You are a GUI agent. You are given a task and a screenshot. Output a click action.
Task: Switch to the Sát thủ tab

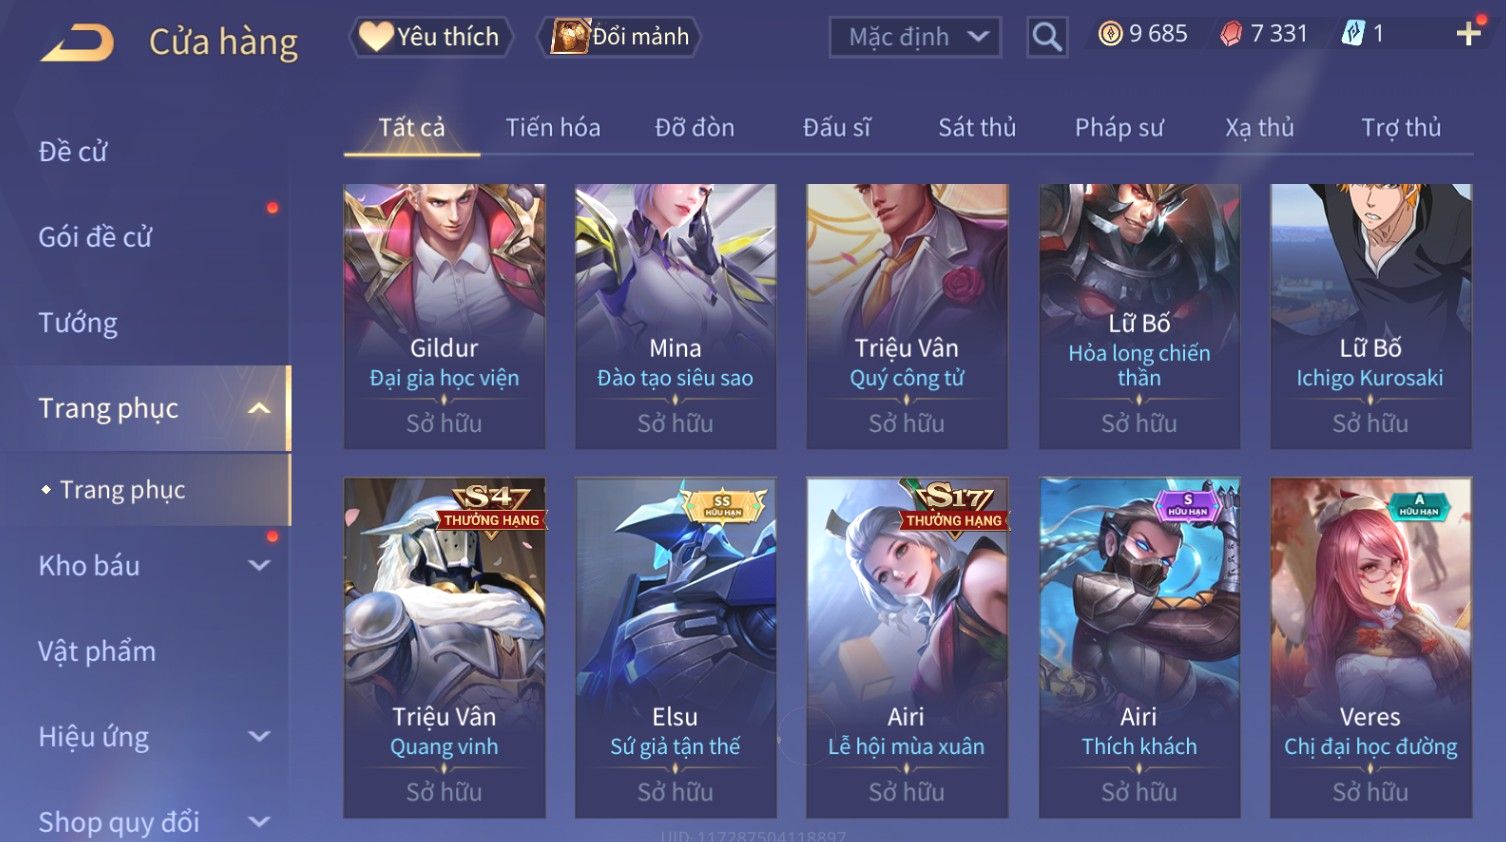[976, 127]
